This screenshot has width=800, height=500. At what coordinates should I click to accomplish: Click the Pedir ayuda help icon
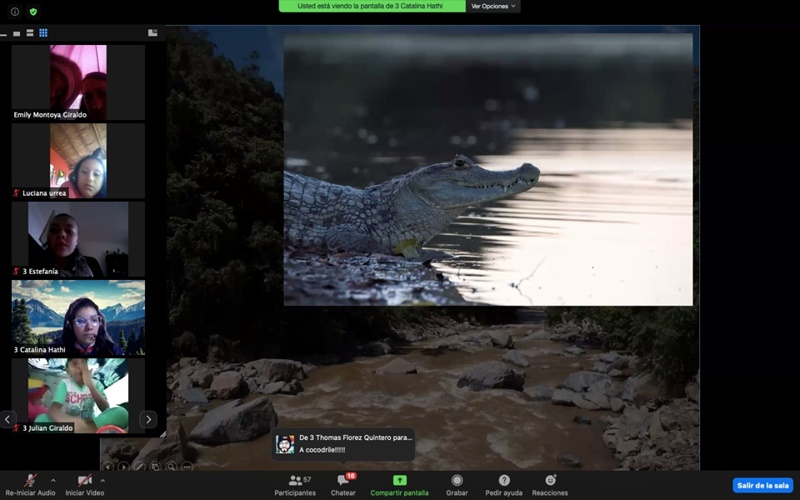pos(504,484)
